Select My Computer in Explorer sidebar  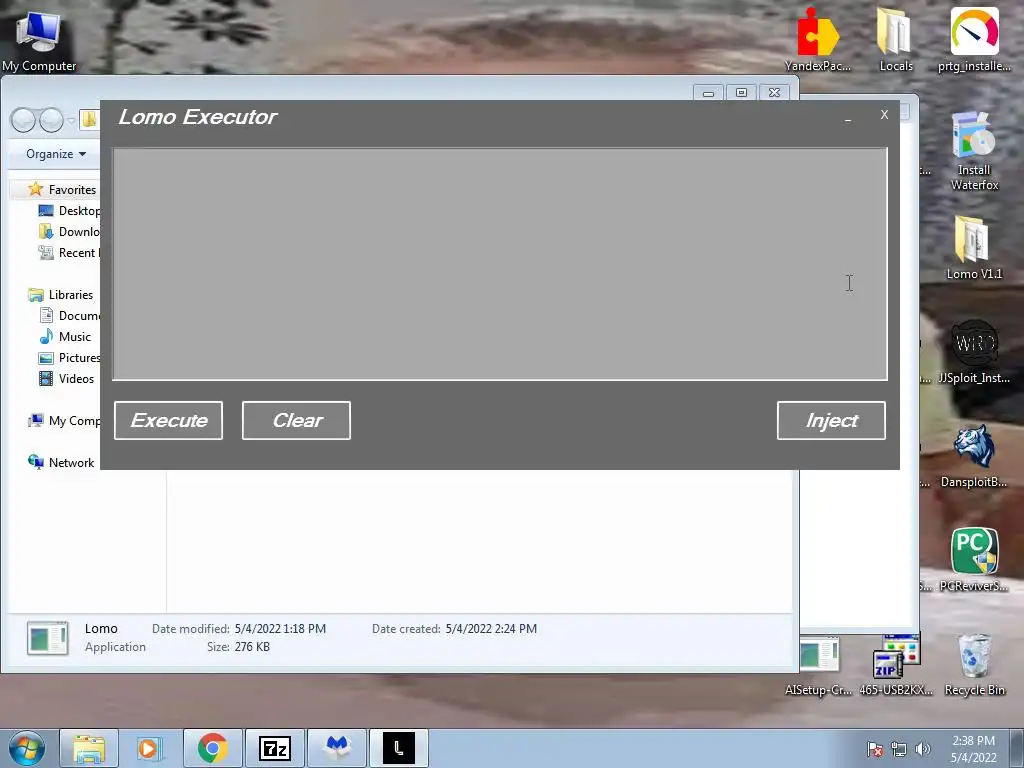[63, 421]
